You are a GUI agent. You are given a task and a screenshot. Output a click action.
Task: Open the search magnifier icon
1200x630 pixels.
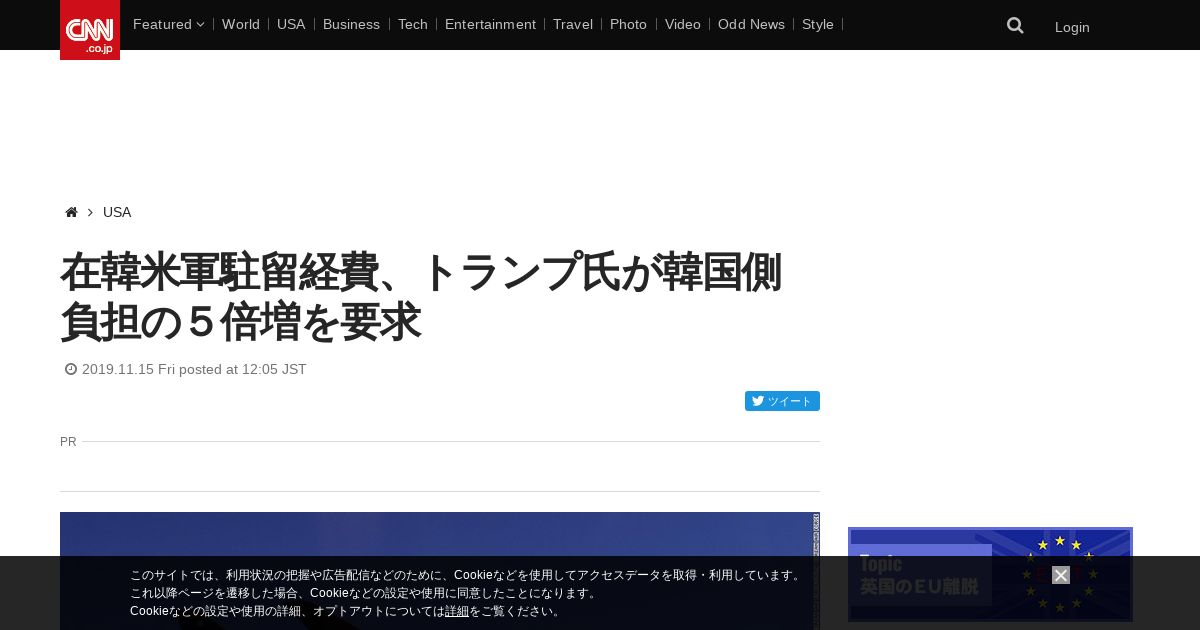point(1015,25)
